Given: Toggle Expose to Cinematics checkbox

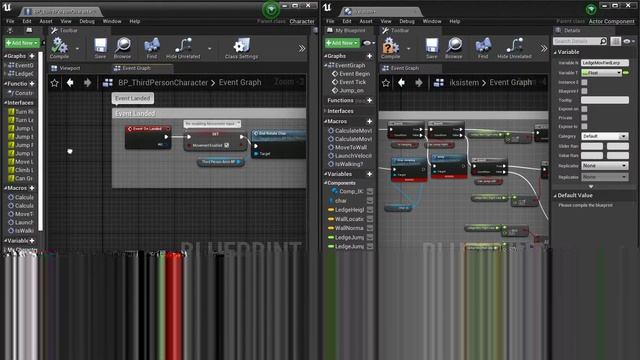Looking at the screenshot, I should (x=584, y=127).
